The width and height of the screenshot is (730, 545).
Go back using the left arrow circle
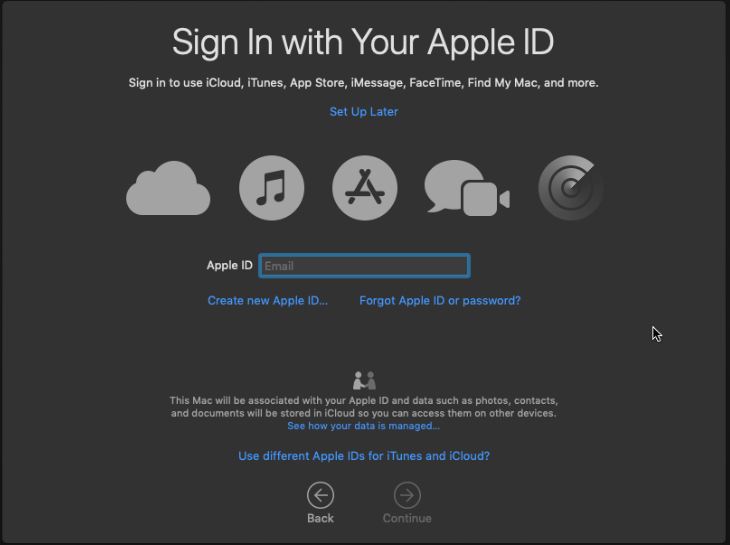320,495
